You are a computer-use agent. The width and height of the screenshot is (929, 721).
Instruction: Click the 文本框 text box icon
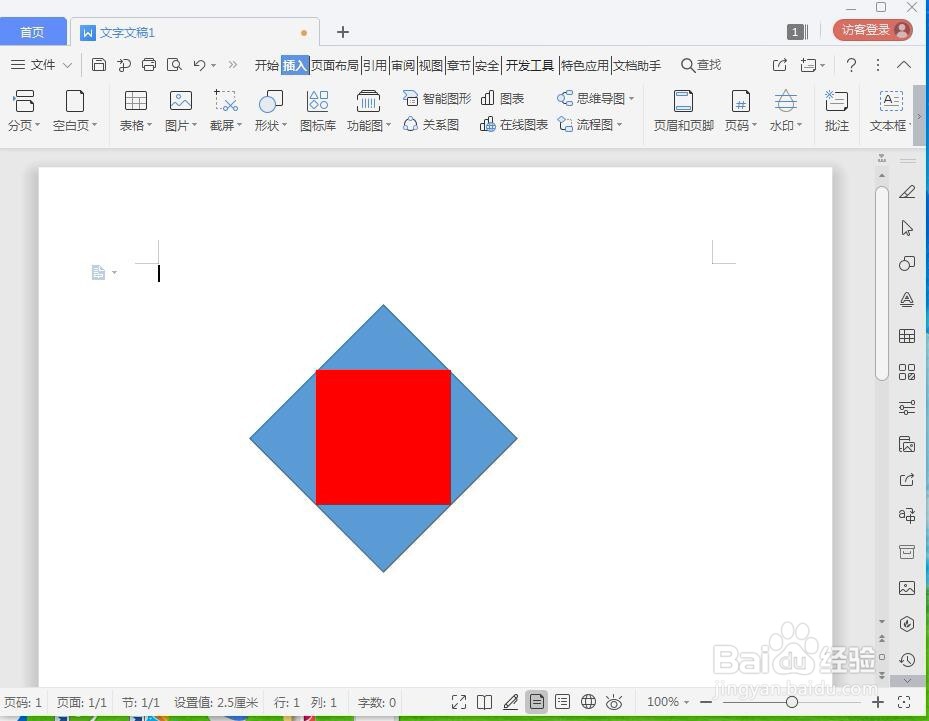click(891, 101)
